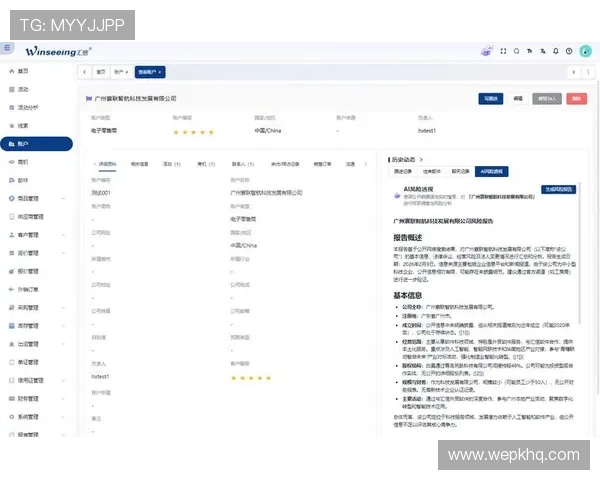Click the gray transfer-to-others button
The width and height of the screenshot is (600, 480).
coord(547,99)
